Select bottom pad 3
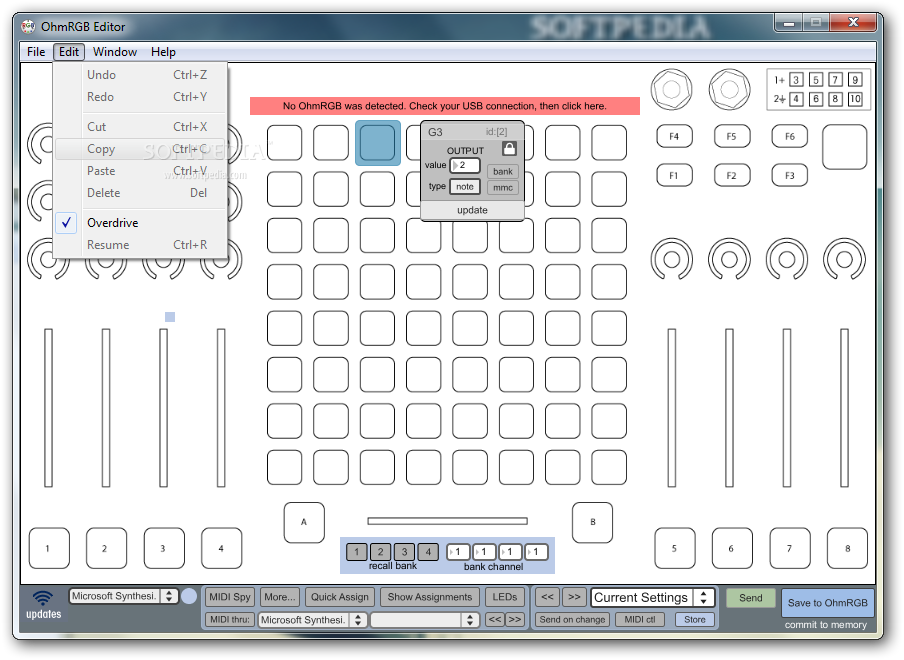The height and width of the screenshot is (660, 904). pyautogui.click(x=164, y=548)
